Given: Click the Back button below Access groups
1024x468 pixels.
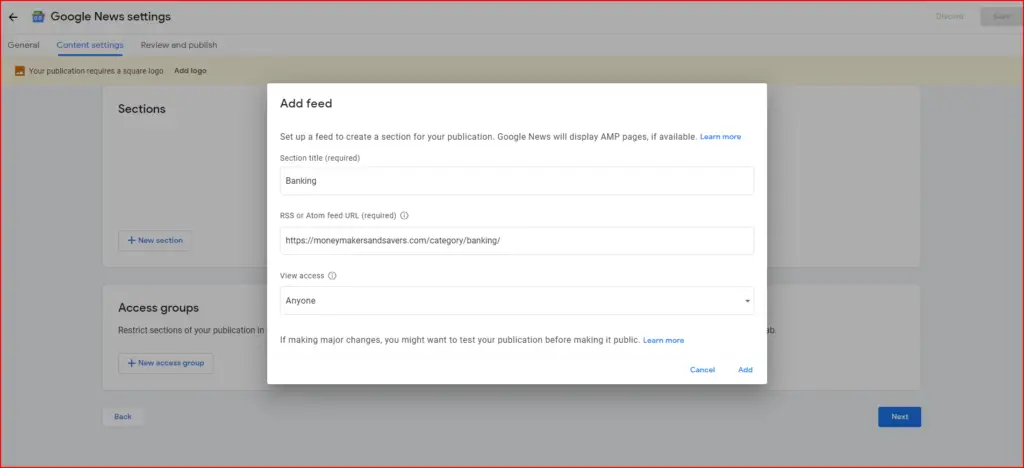Looking at the screenshot, I should tap(123, 416).
